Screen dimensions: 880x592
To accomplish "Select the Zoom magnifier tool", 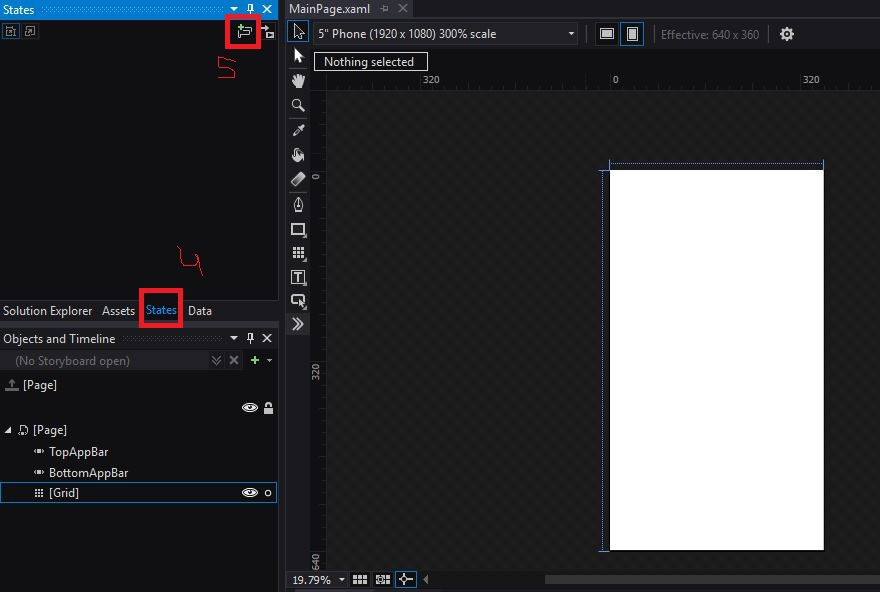I will 298,105.
